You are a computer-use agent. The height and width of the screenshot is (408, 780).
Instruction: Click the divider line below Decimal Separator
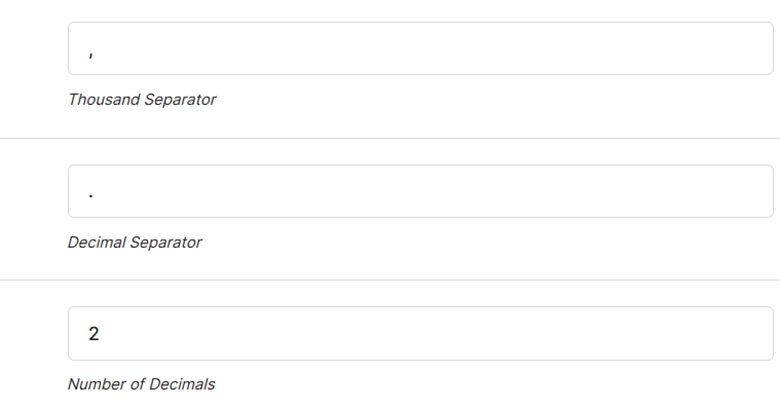point(390,280)
